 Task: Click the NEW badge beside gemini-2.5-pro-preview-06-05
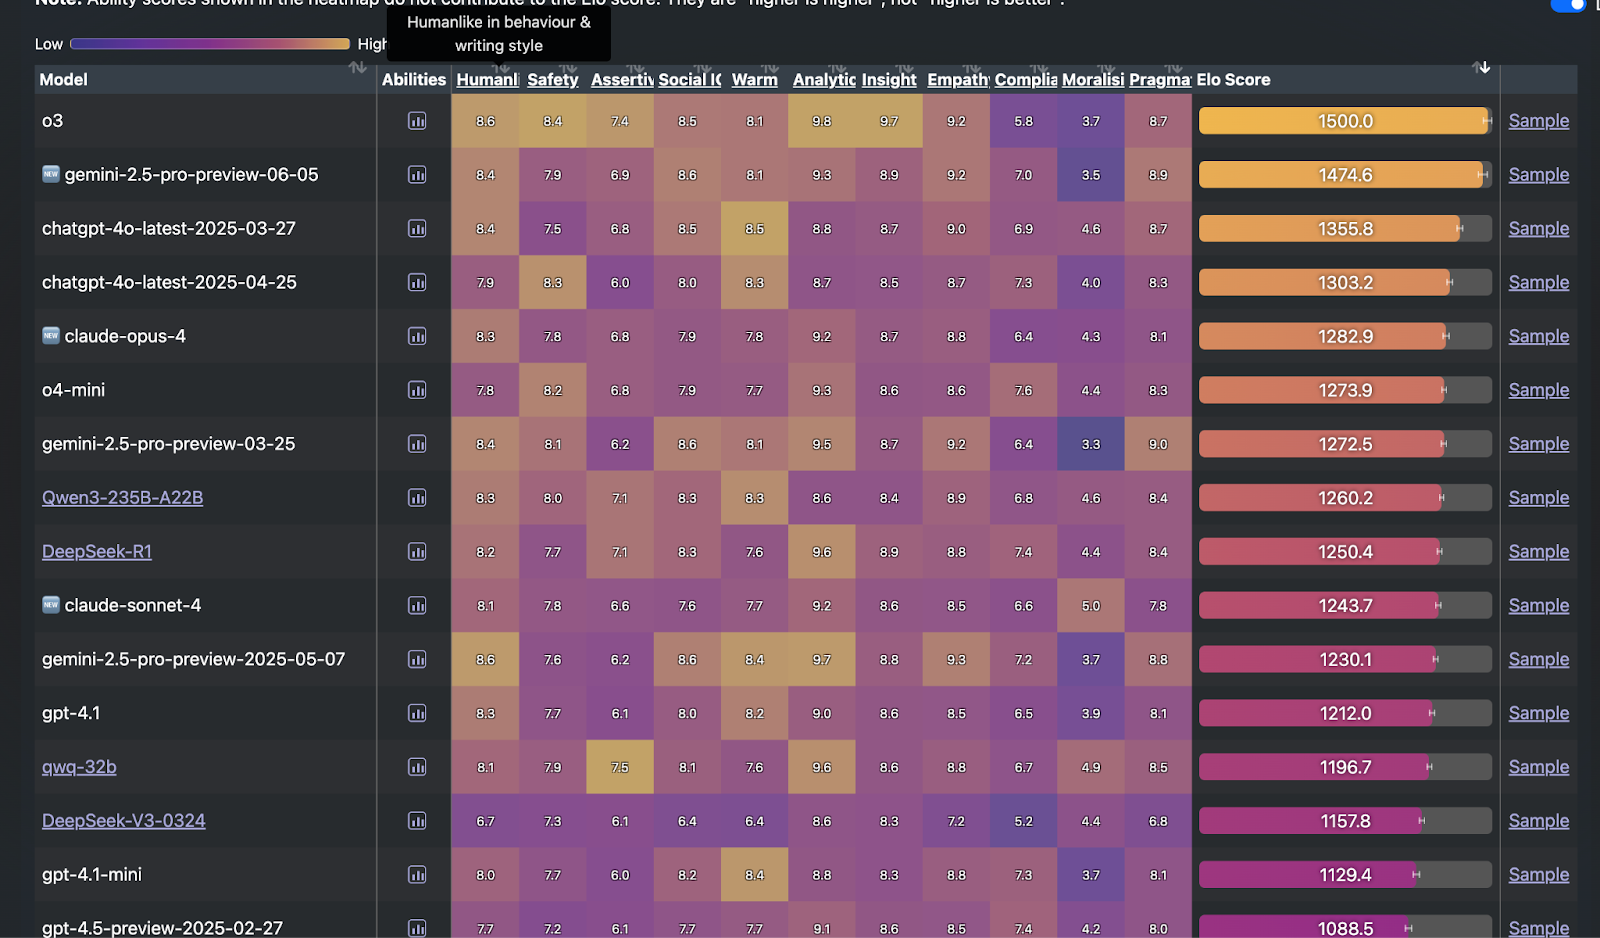51,174
